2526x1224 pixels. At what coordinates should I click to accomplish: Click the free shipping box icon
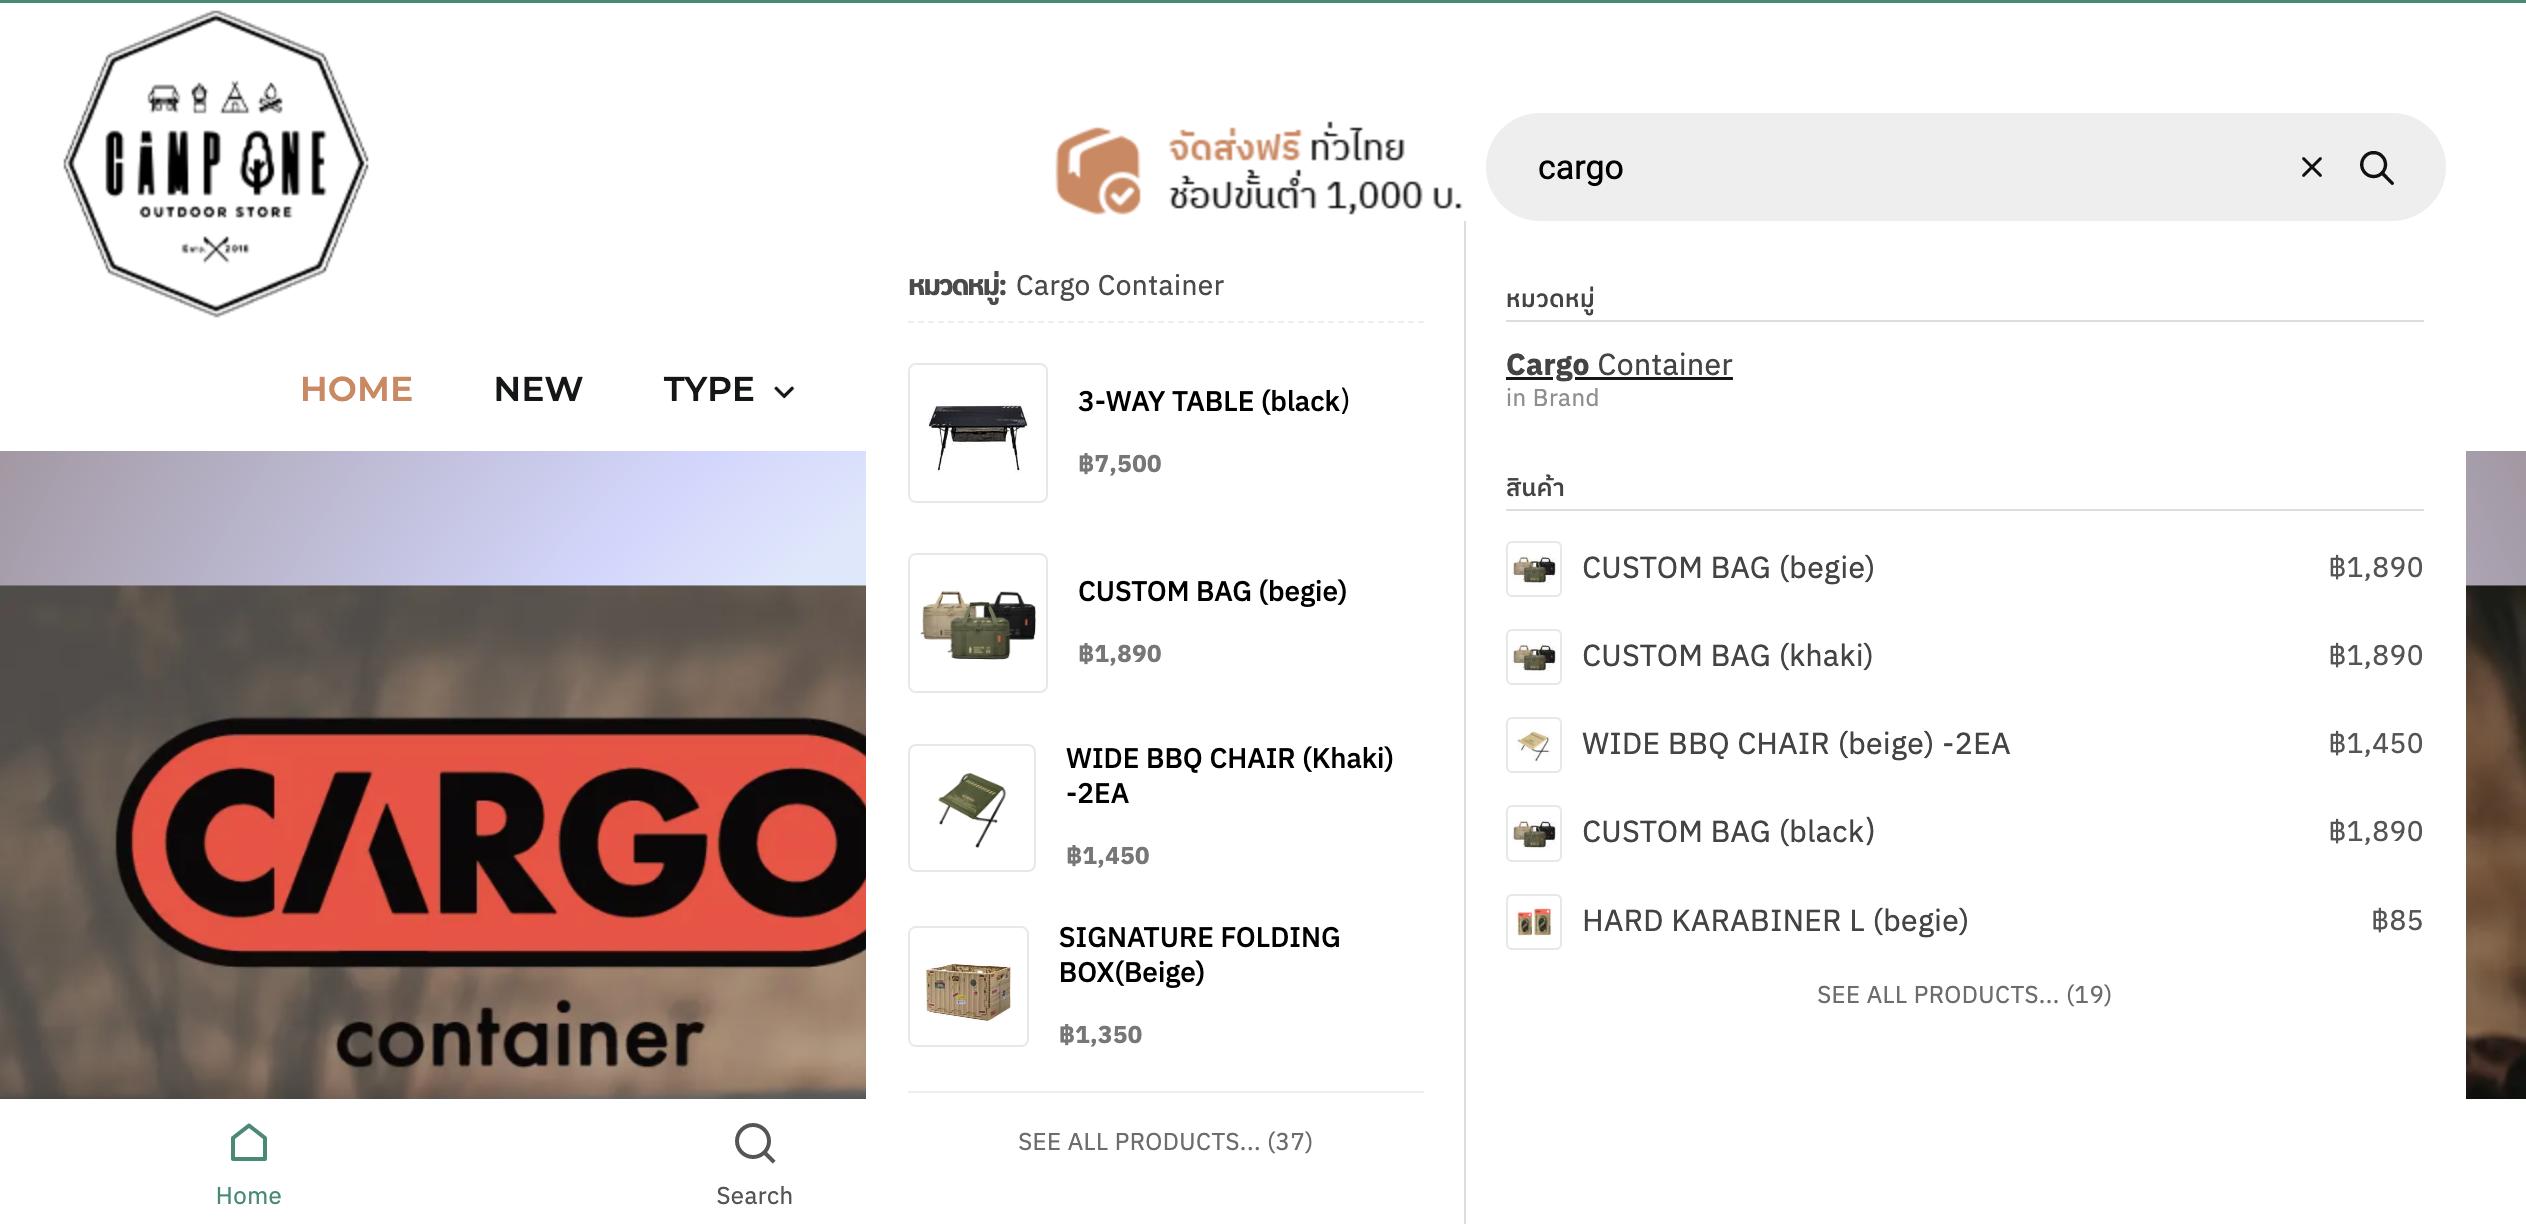point(1098,171)
